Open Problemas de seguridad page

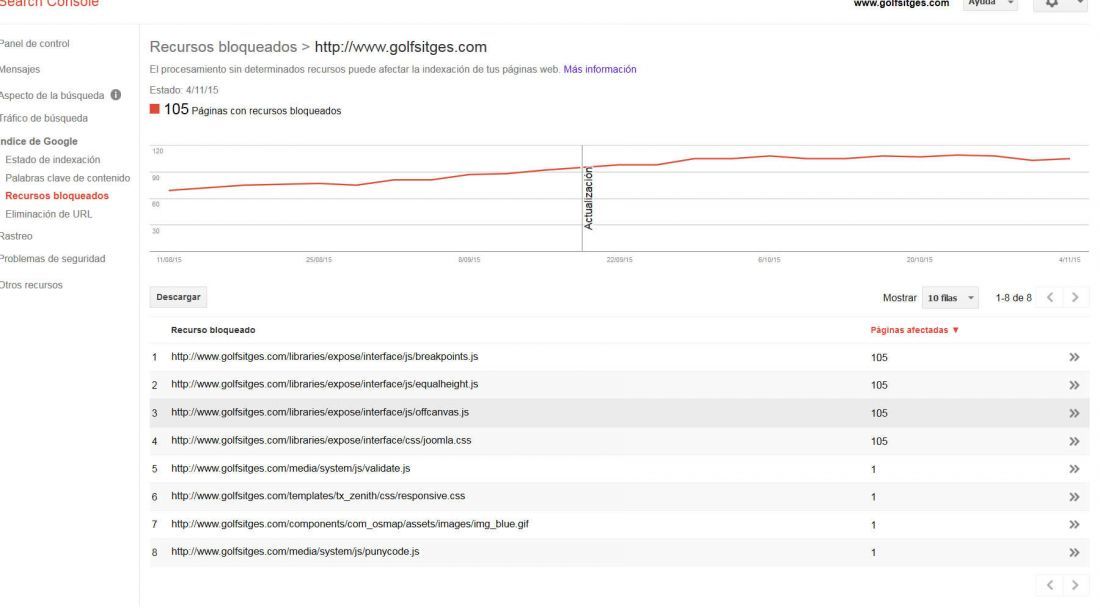[53, 258]
